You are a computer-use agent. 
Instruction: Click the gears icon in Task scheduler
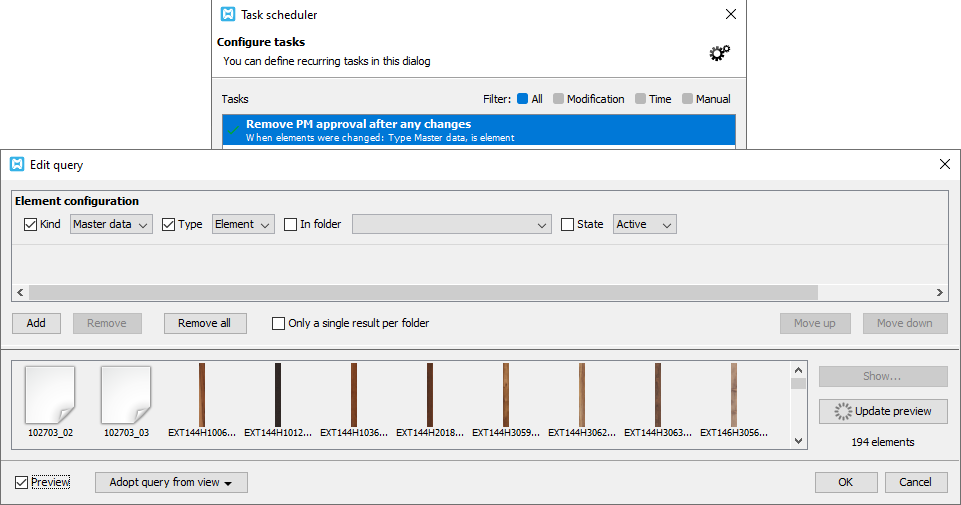720,53
